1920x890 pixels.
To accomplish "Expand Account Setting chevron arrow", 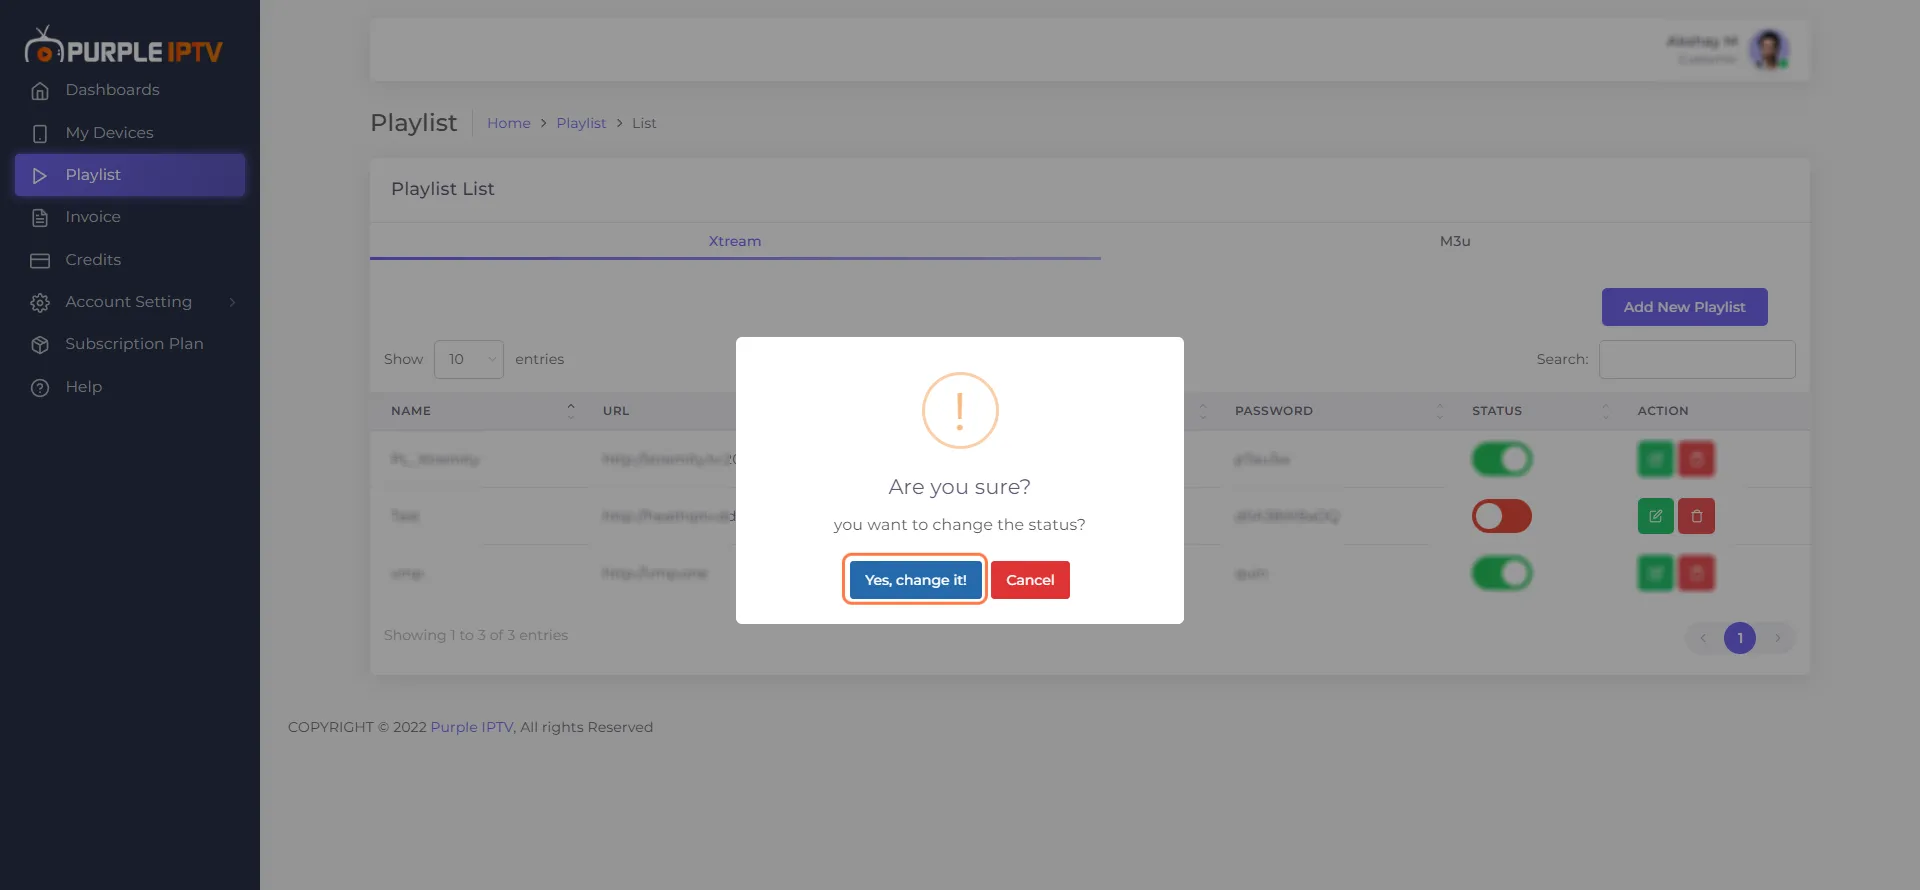I will coord(232,302).
